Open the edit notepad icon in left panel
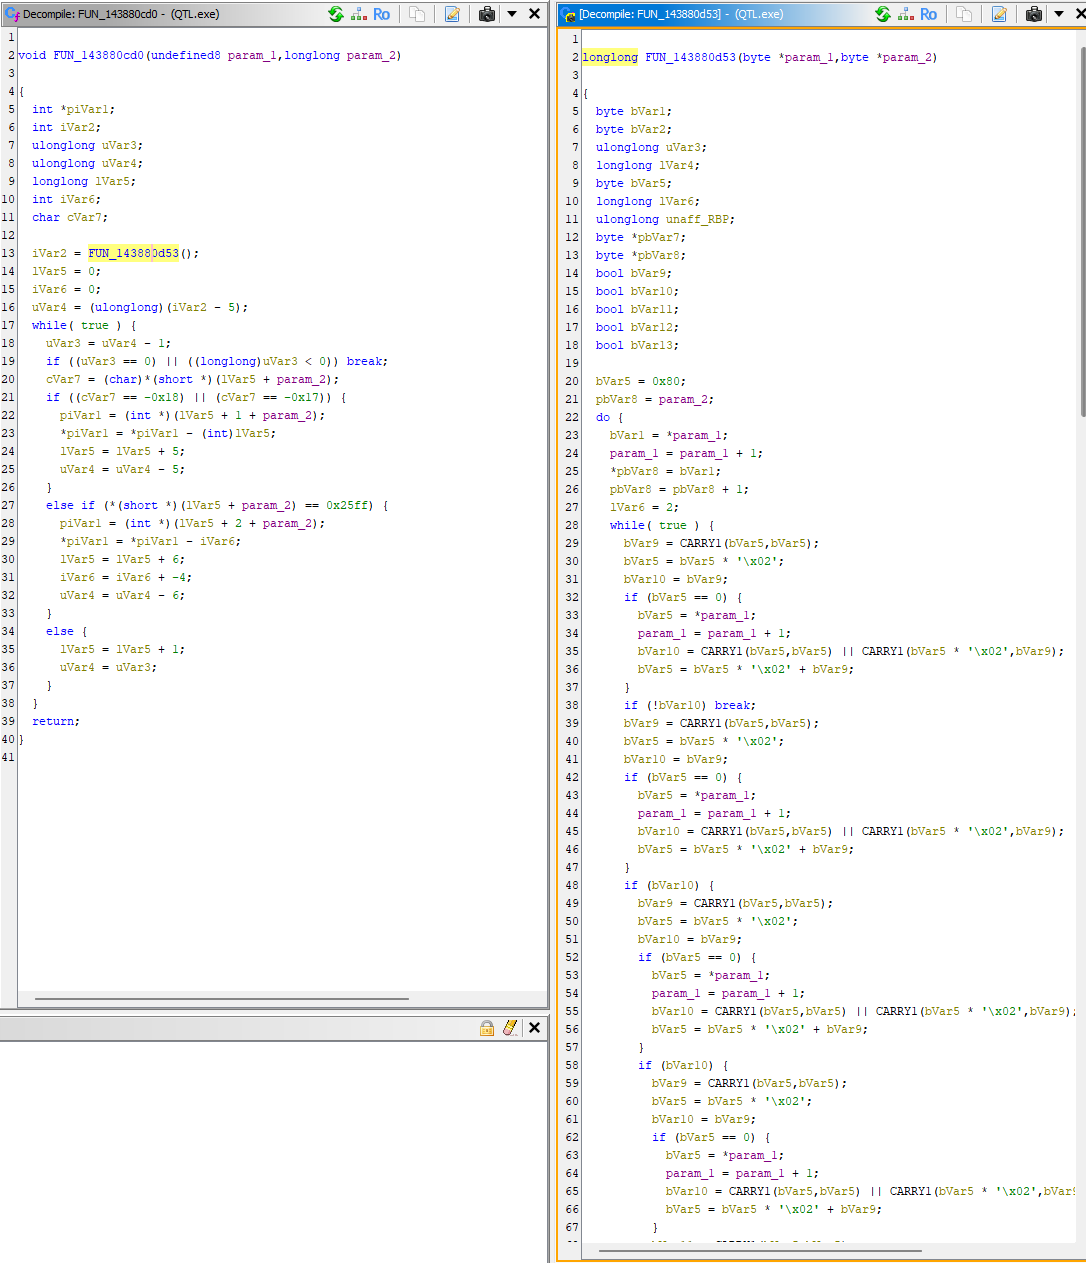The image size is (1086, 1263). (x=452, y=14)
